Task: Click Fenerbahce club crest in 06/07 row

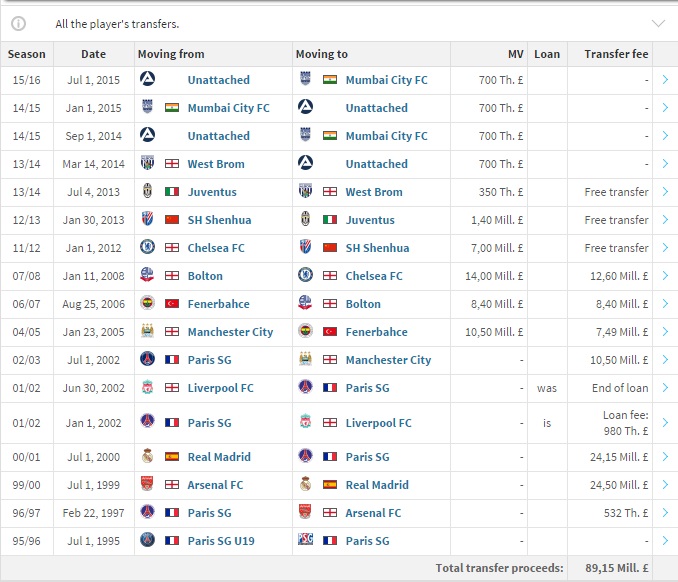Action: [147, 304]
